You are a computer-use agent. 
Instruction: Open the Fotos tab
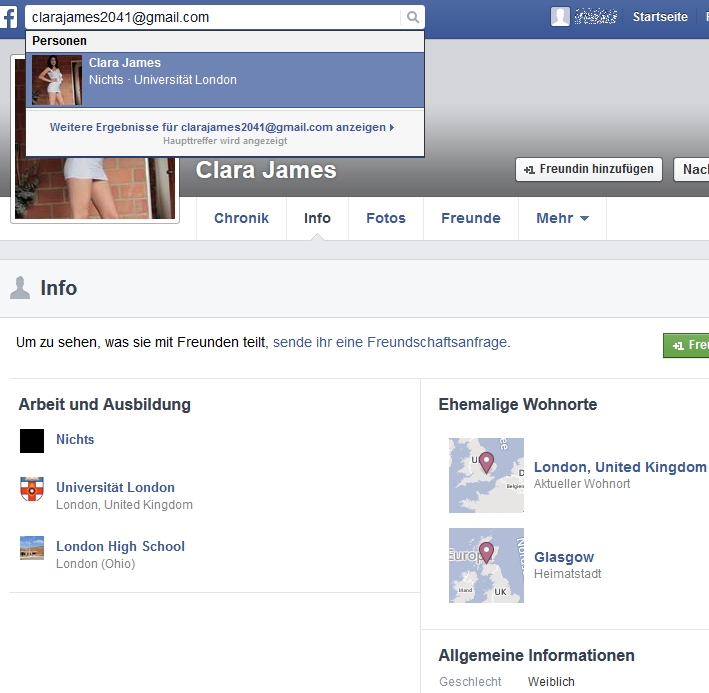click(x=386, y=218)
